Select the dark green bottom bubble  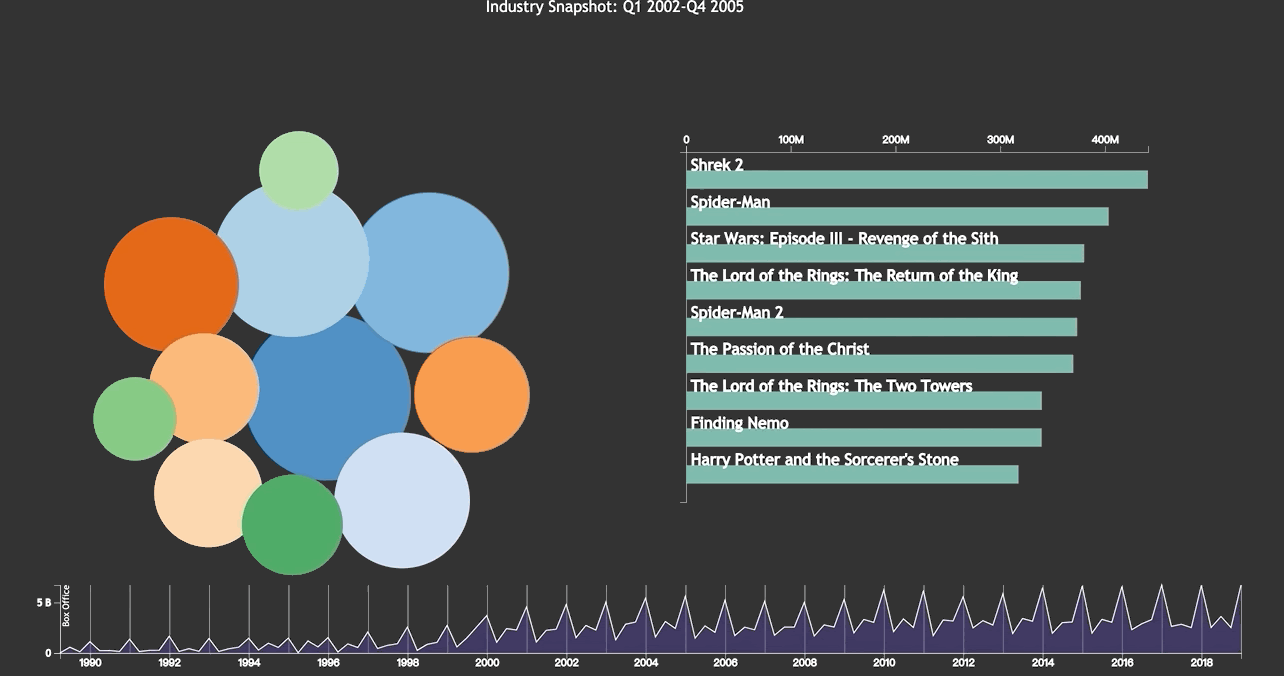point(292,526)
